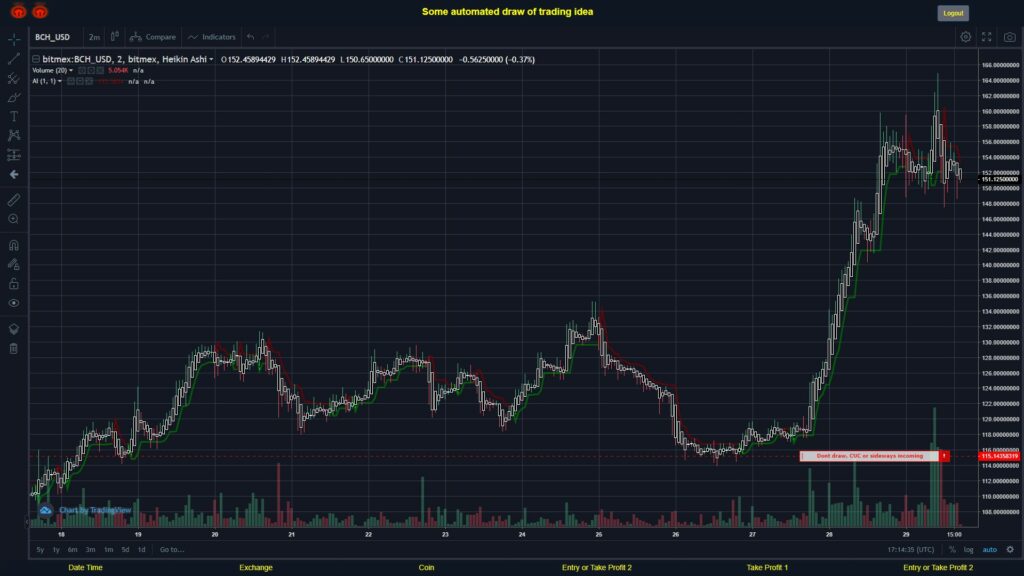This screenshot has height=576, width=1024.
Task: Set range to 6m
Action: (72, 550)
